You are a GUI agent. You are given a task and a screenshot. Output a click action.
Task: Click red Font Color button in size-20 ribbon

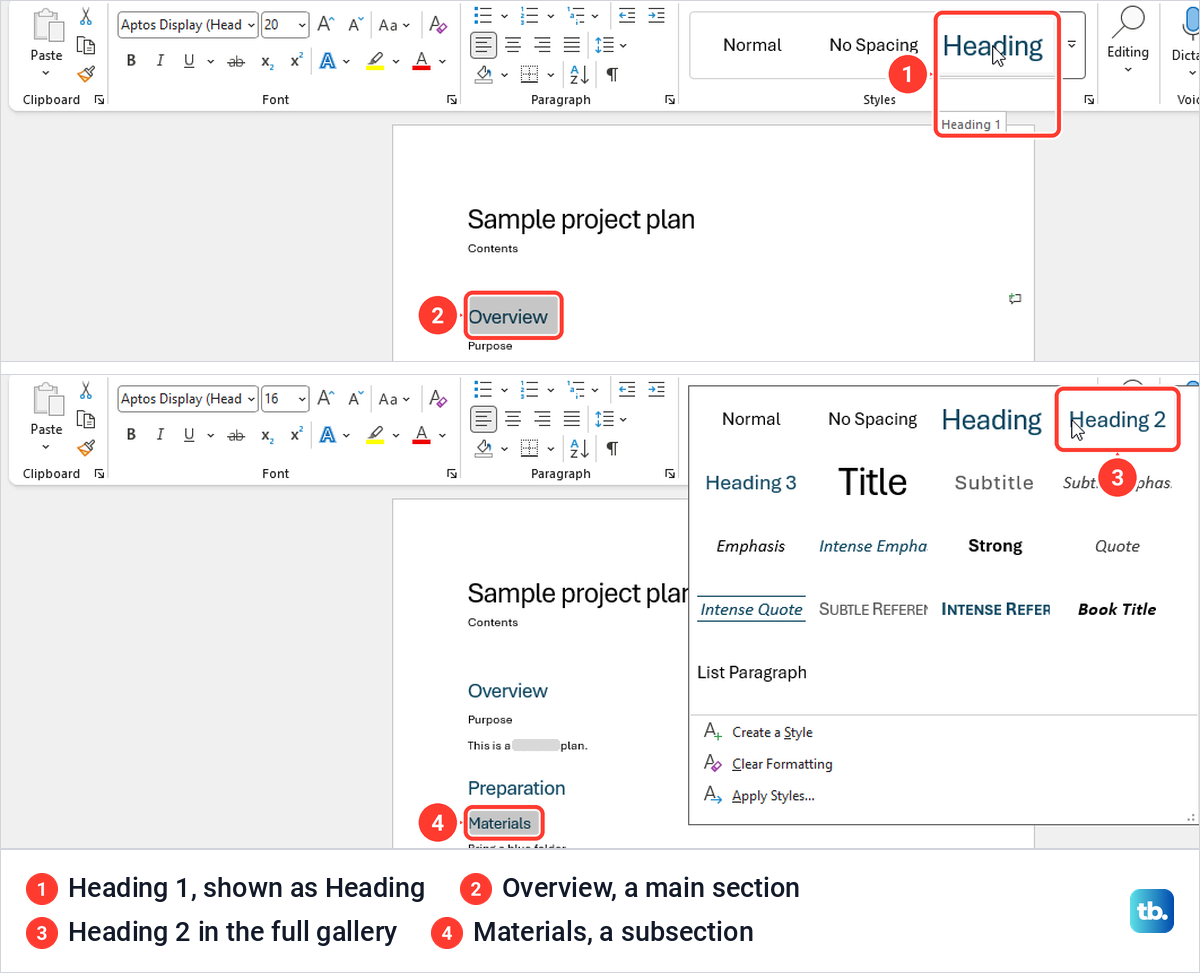(421, 61)
